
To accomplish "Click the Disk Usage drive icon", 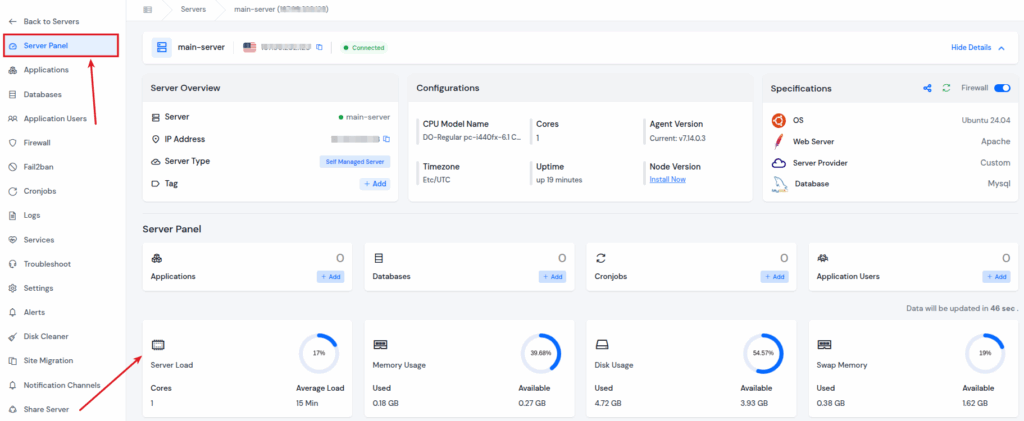I will point(601,345).
